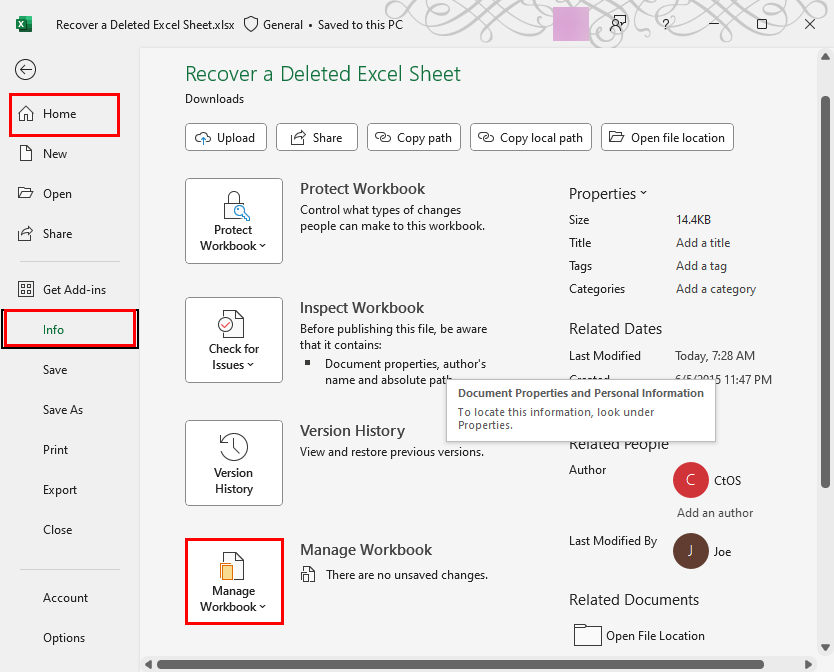Screen dimensions: 834x672
Task: Click the scroll down arrow
Action: 825,648
